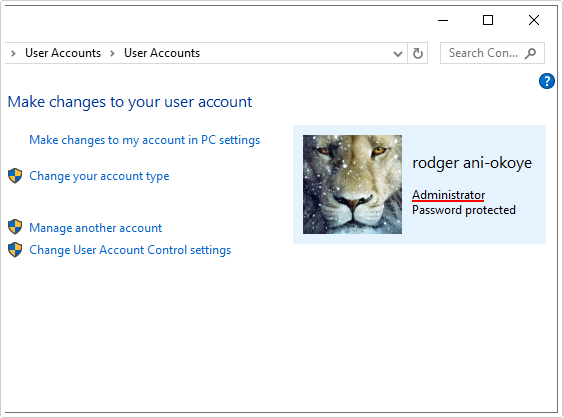Expand chevron before first User Accounts breadcrumb

(x=13, y=54)
